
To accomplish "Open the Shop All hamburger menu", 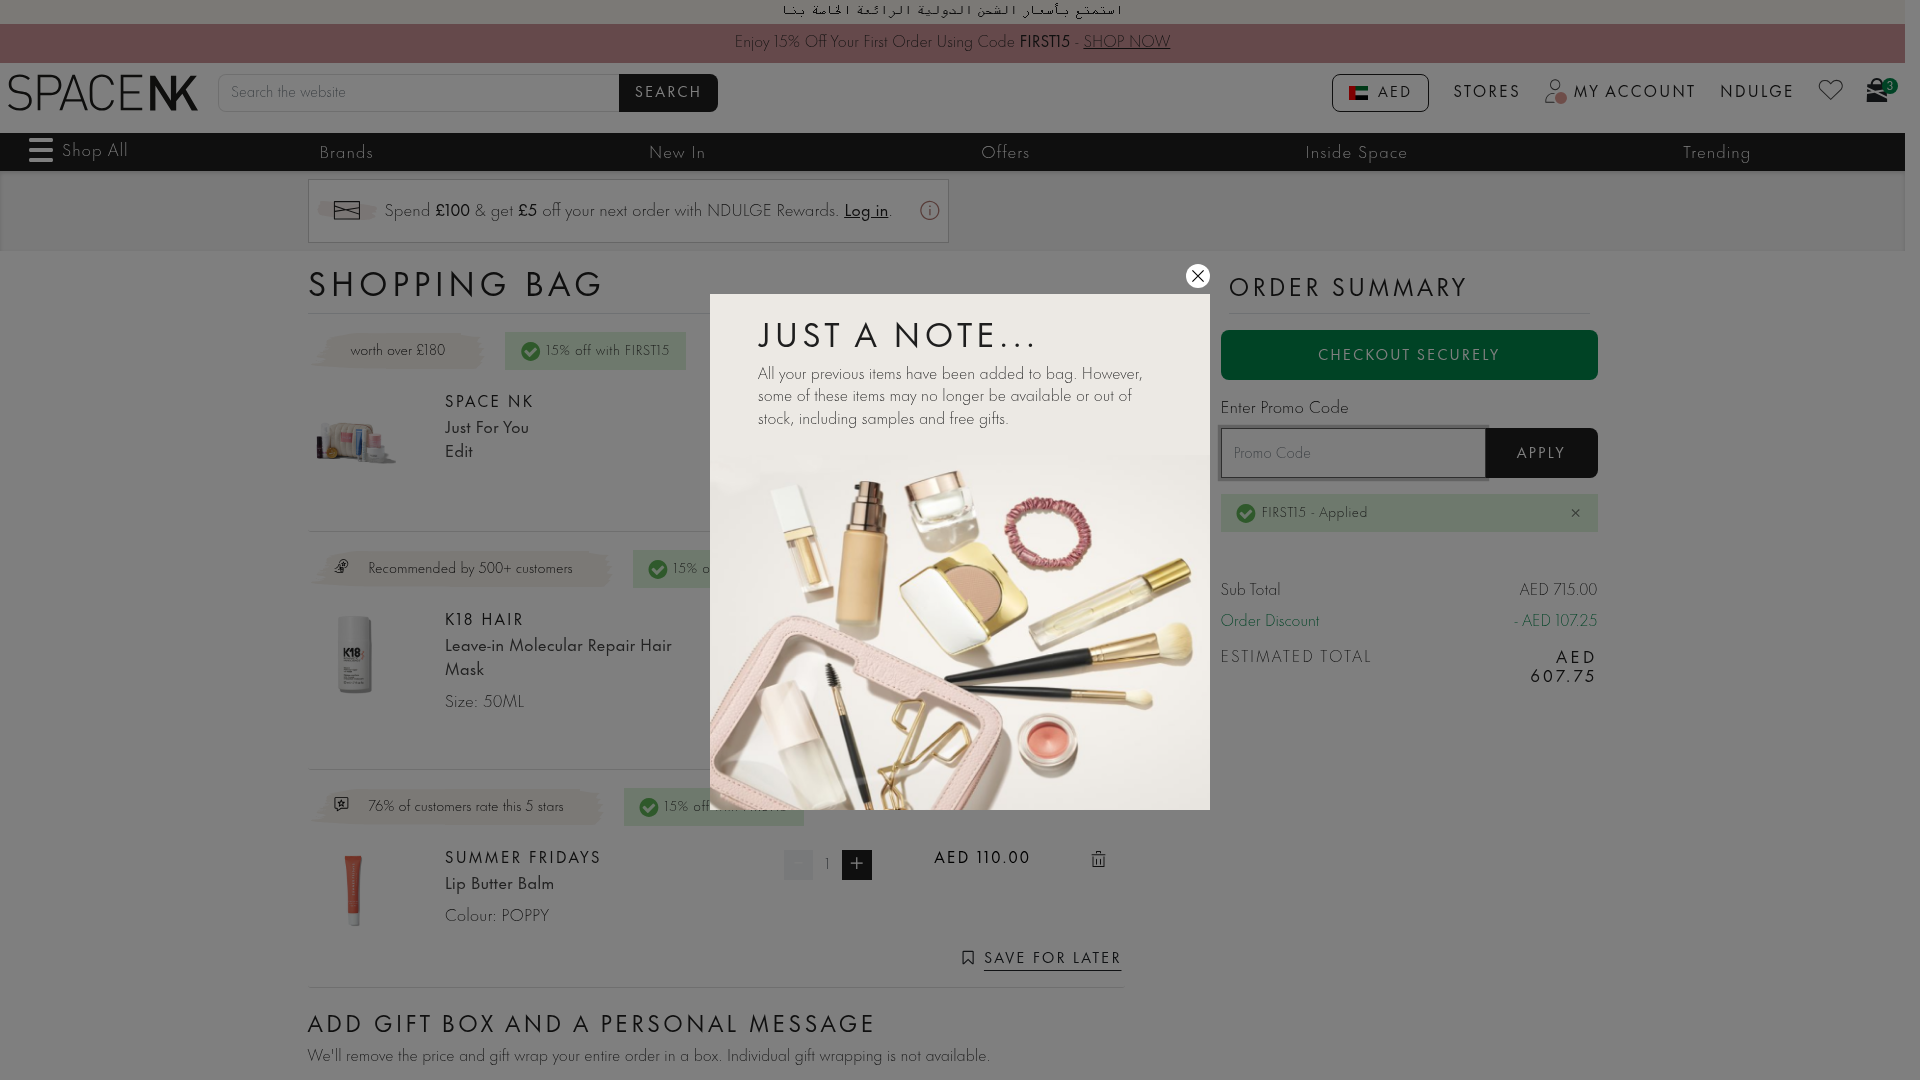I will tap(41, 151).
